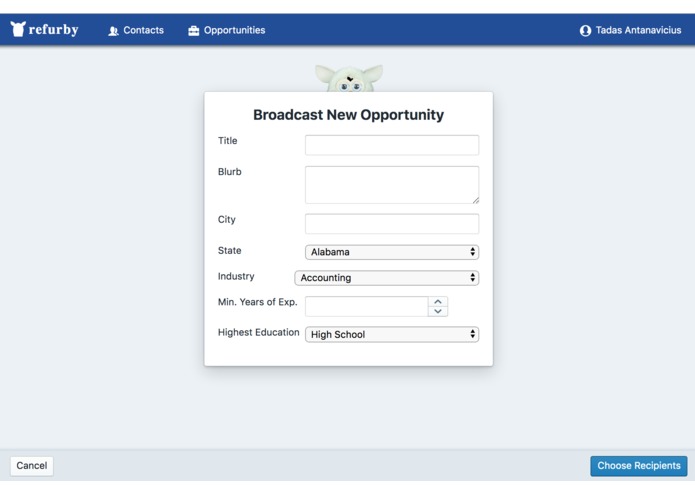Click the Cancel button

coord(31,466)
